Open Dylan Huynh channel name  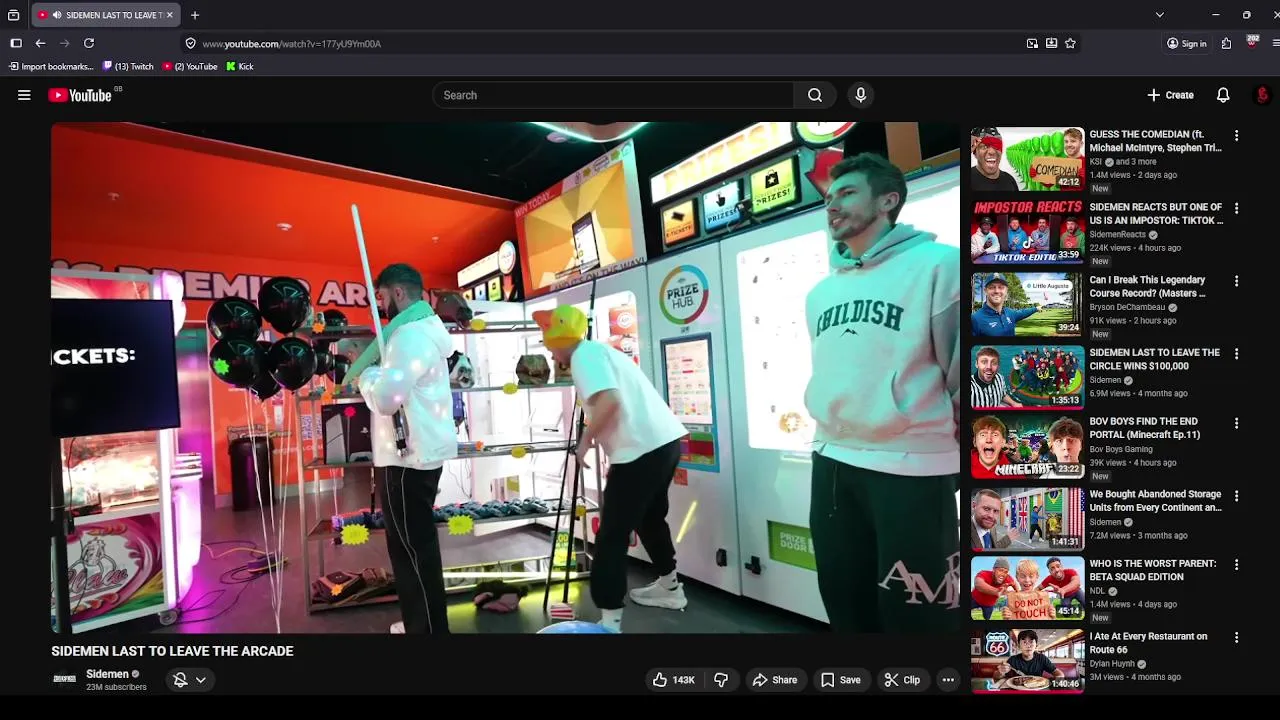[x=1112, y=664]
